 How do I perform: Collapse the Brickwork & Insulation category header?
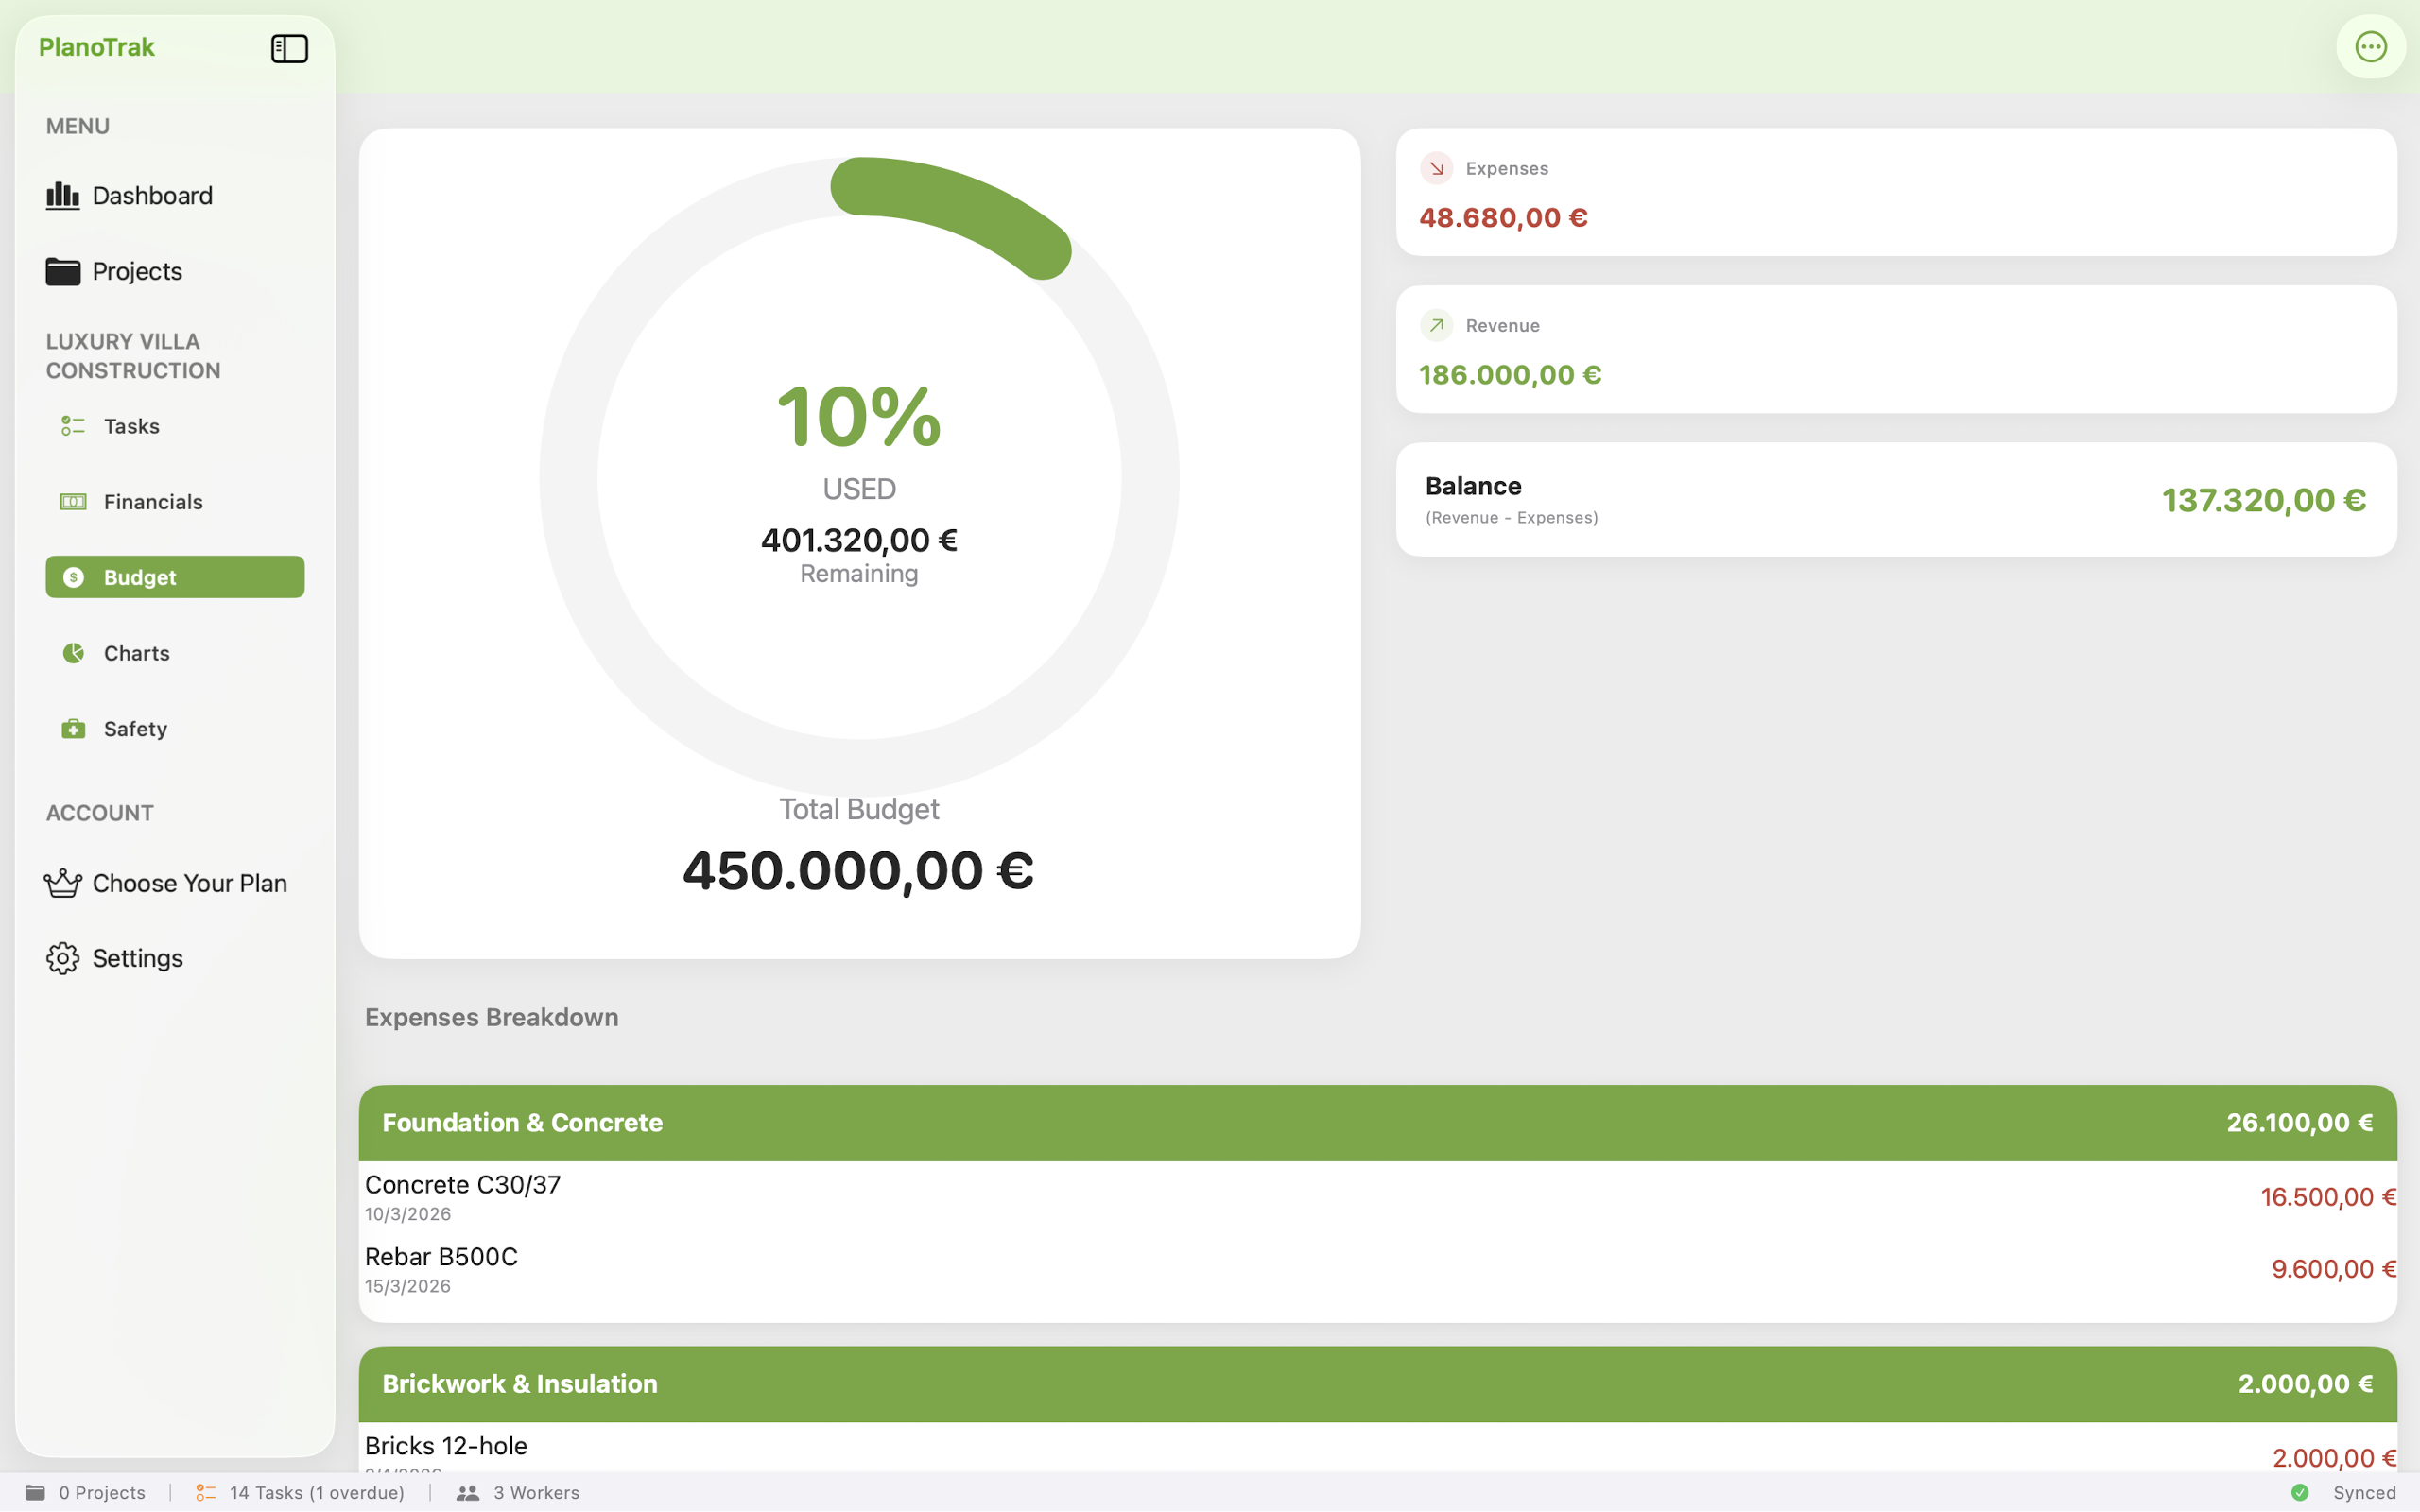(1378, 1384)
